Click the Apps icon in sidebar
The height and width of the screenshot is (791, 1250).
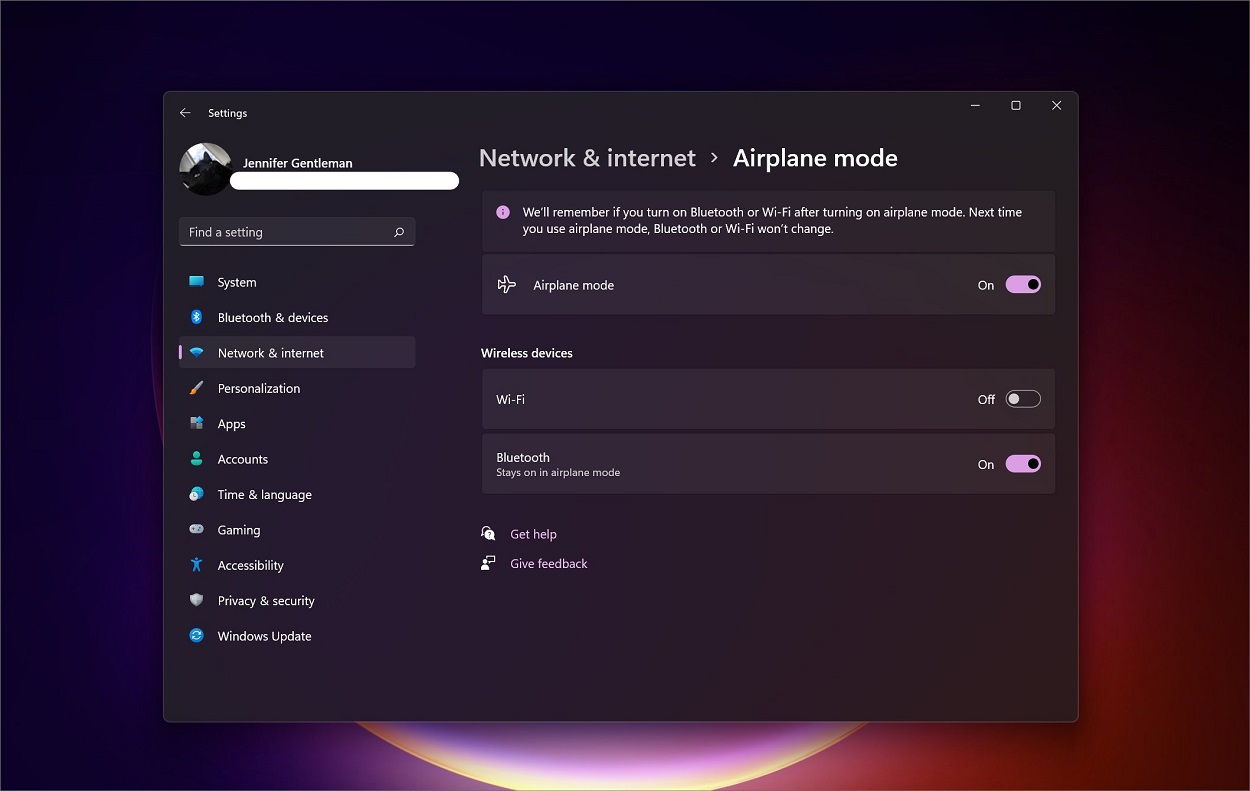(x=197, y=424)
